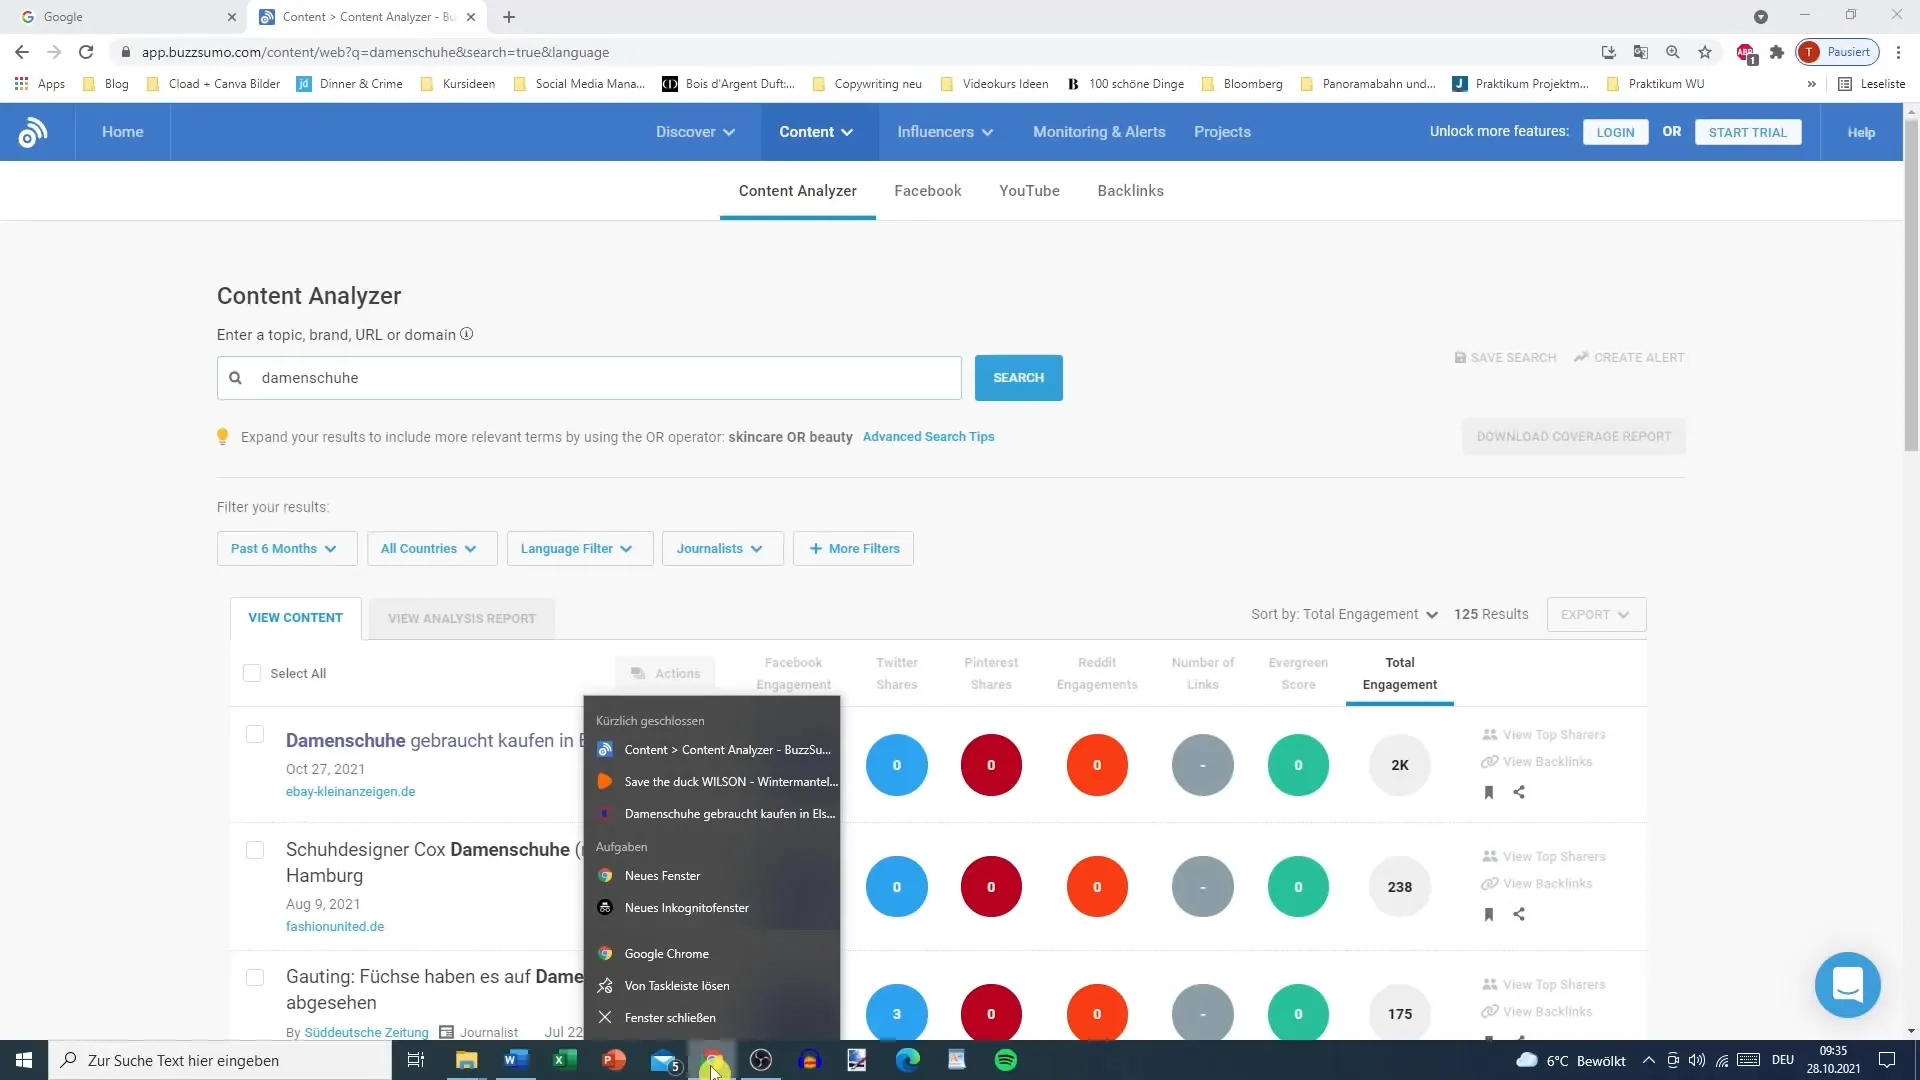Open PowerPoint from the taskbar
Viewport: 1920px width, 1080px height.
click(614, 1060)
